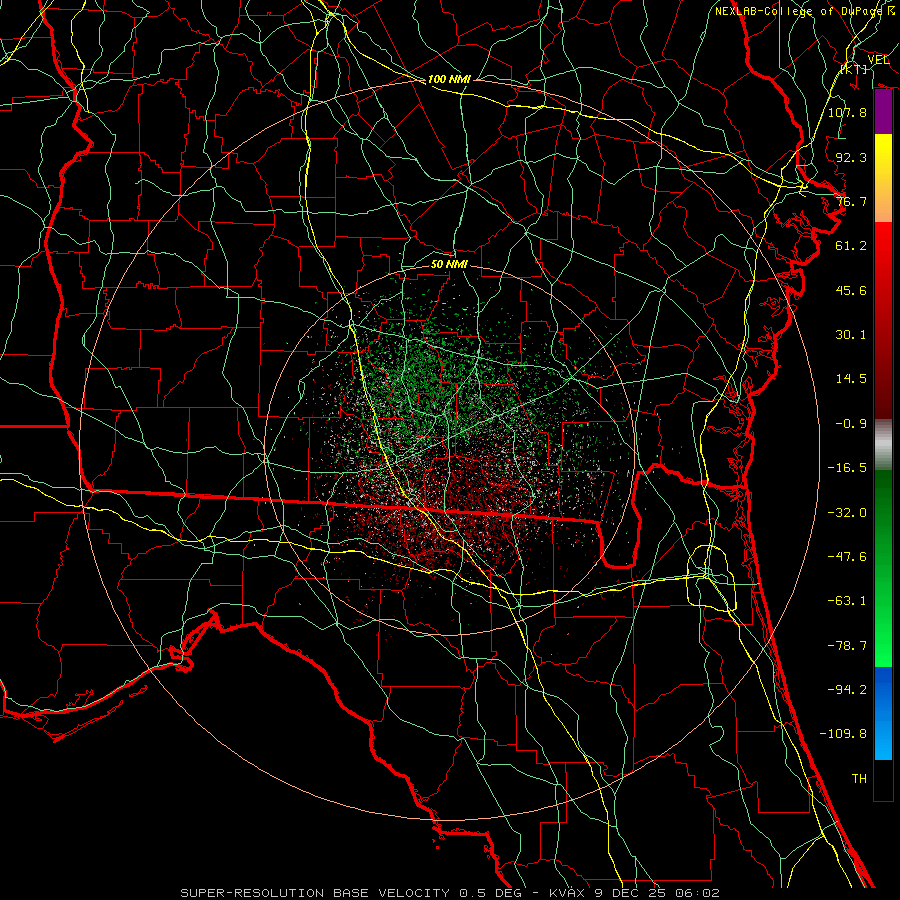Image resolution: width=900 pixels, height=900 pixels.
Task: Click the VEL legend title
Action: click(x=878, y=60)
